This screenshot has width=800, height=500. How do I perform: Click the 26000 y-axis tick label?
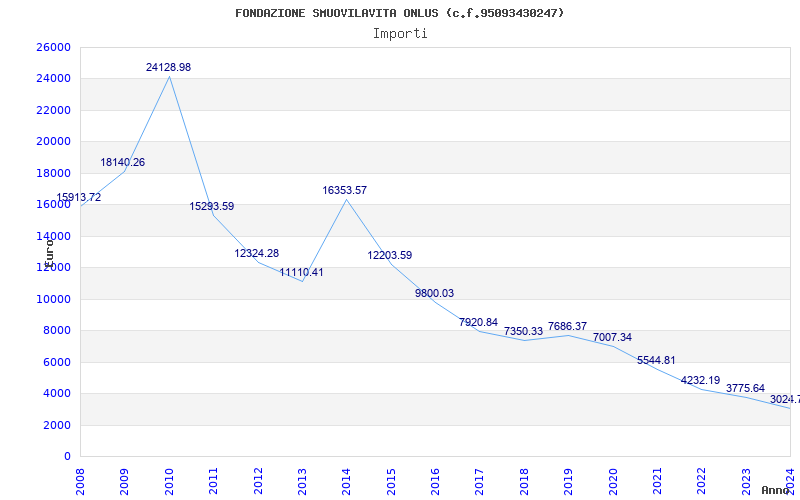tap(53, 47)
